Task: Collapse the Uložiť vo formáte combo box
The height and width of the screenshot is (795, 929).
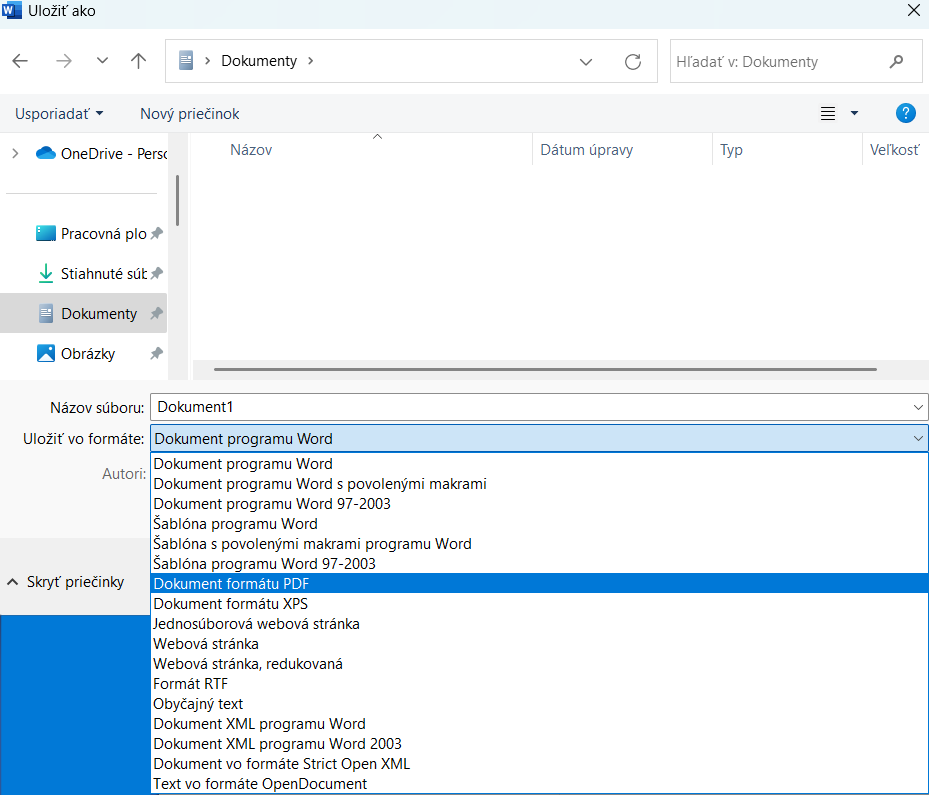Action: [918, 438]
